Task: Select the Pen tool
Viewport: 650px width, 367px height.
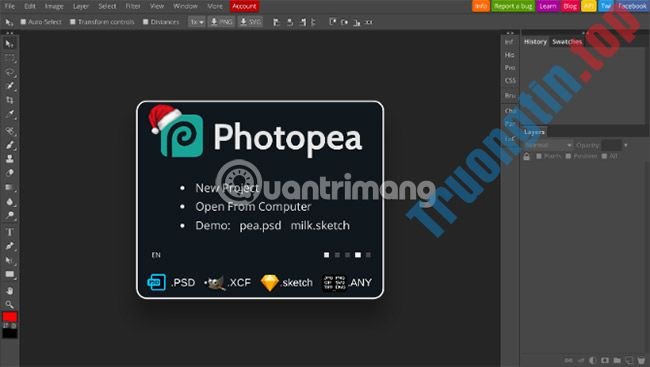Action: [x=9, y=246]
